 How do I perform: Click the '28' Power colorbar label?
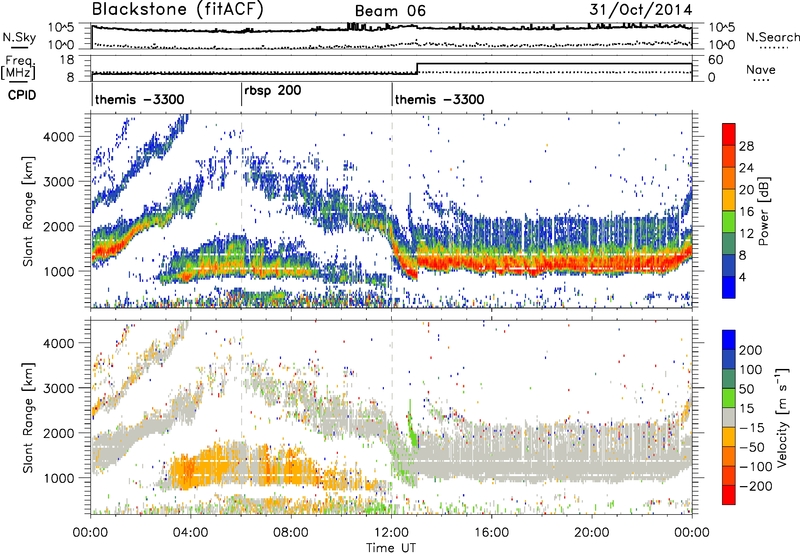click(x=746, y=146)
